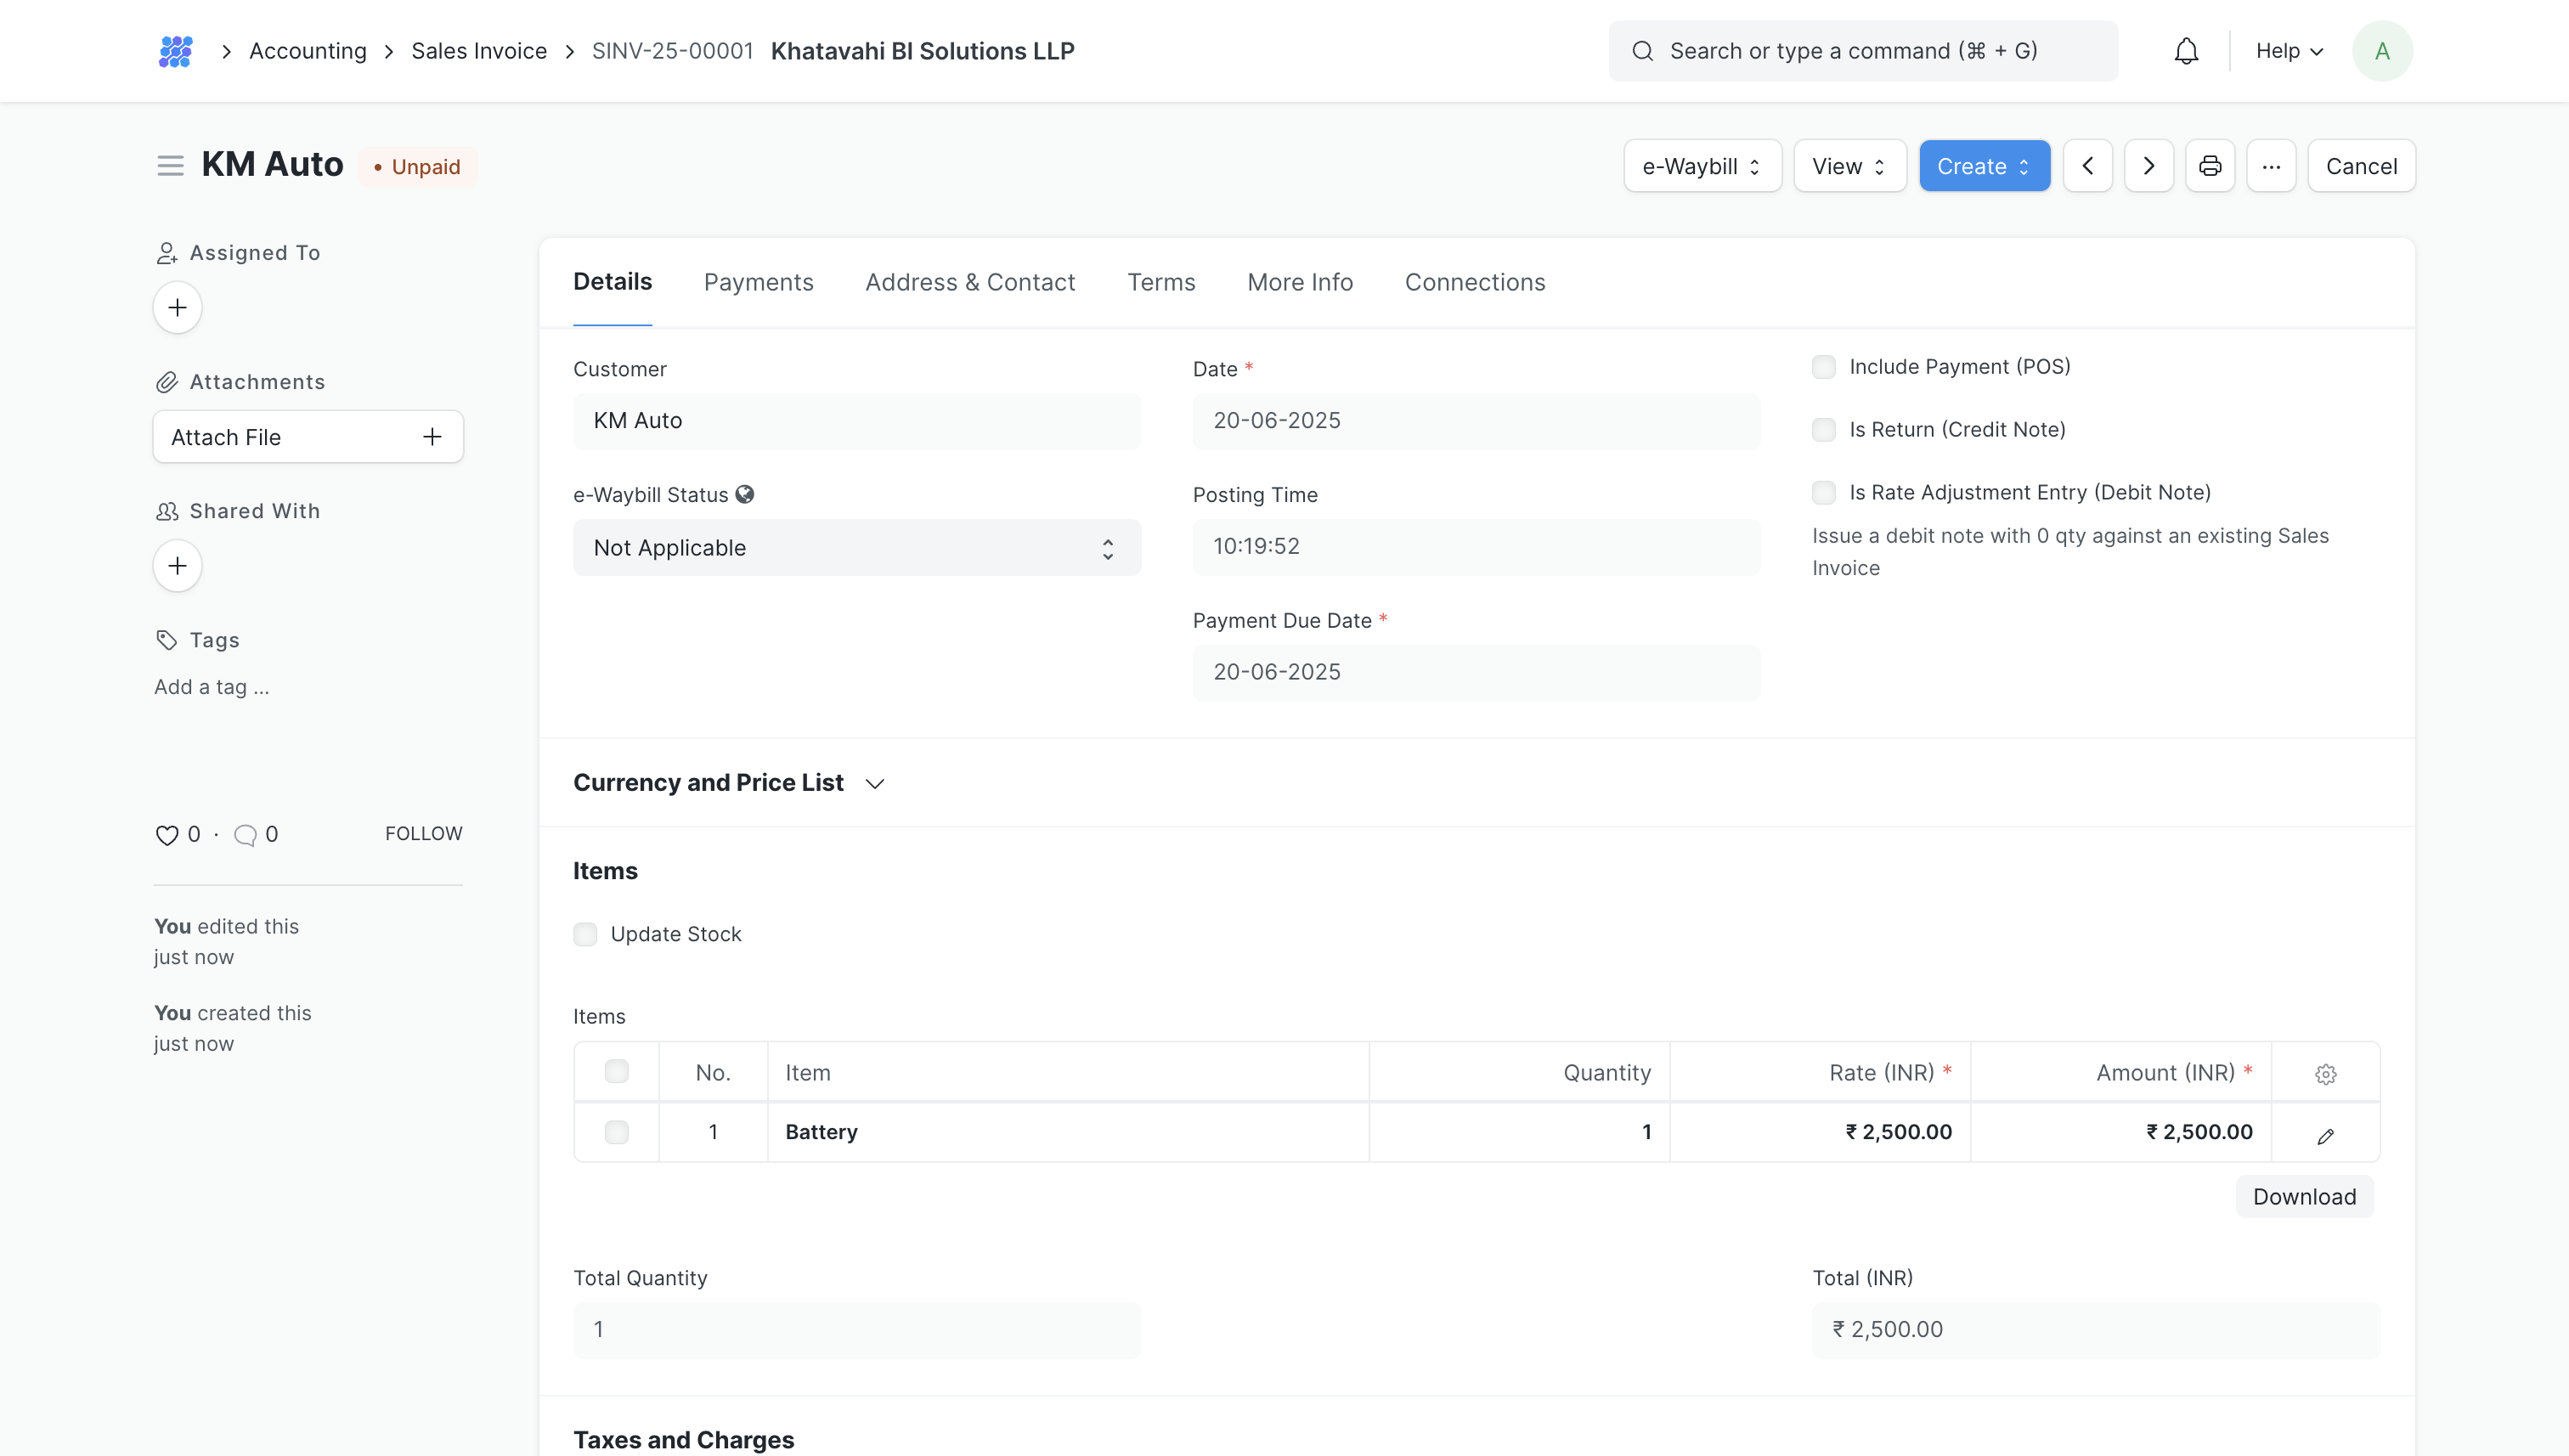Image resolution: width=2569 pixels, height=1456 pixels.
Task: Click the Add a tag field
Action: click(212, 687)
